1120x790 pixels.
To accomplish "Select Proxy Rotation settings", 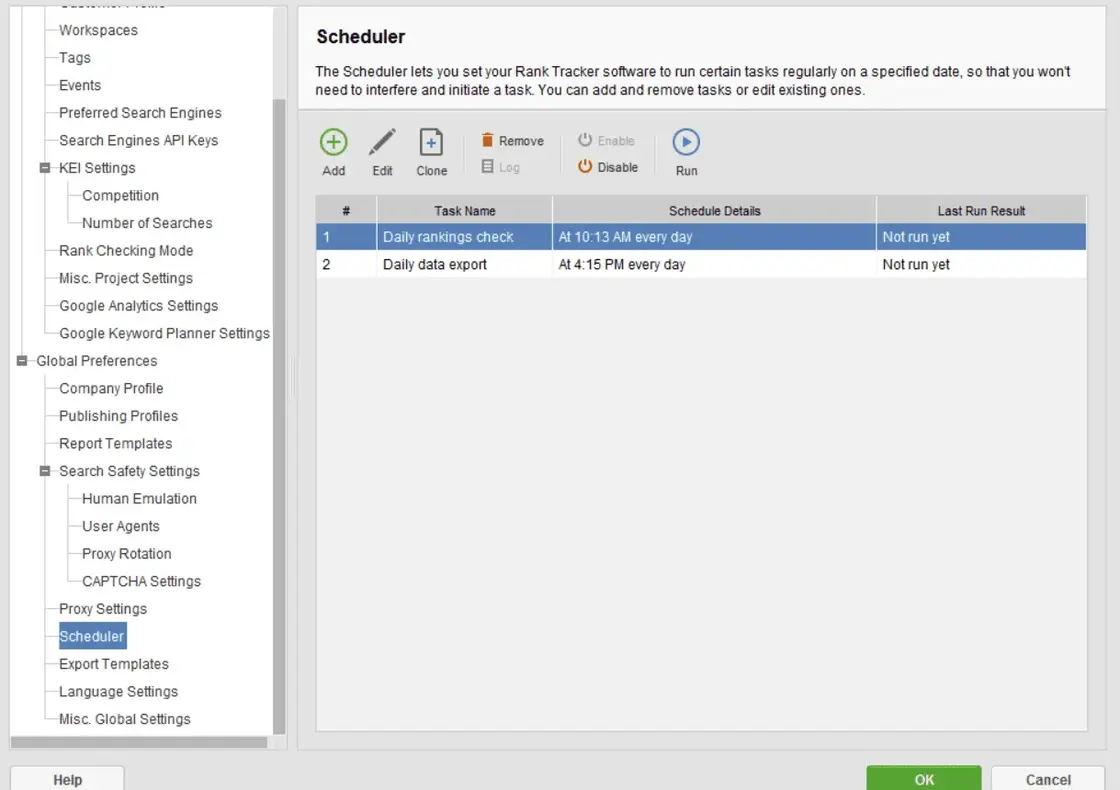I will coord(126,554).
